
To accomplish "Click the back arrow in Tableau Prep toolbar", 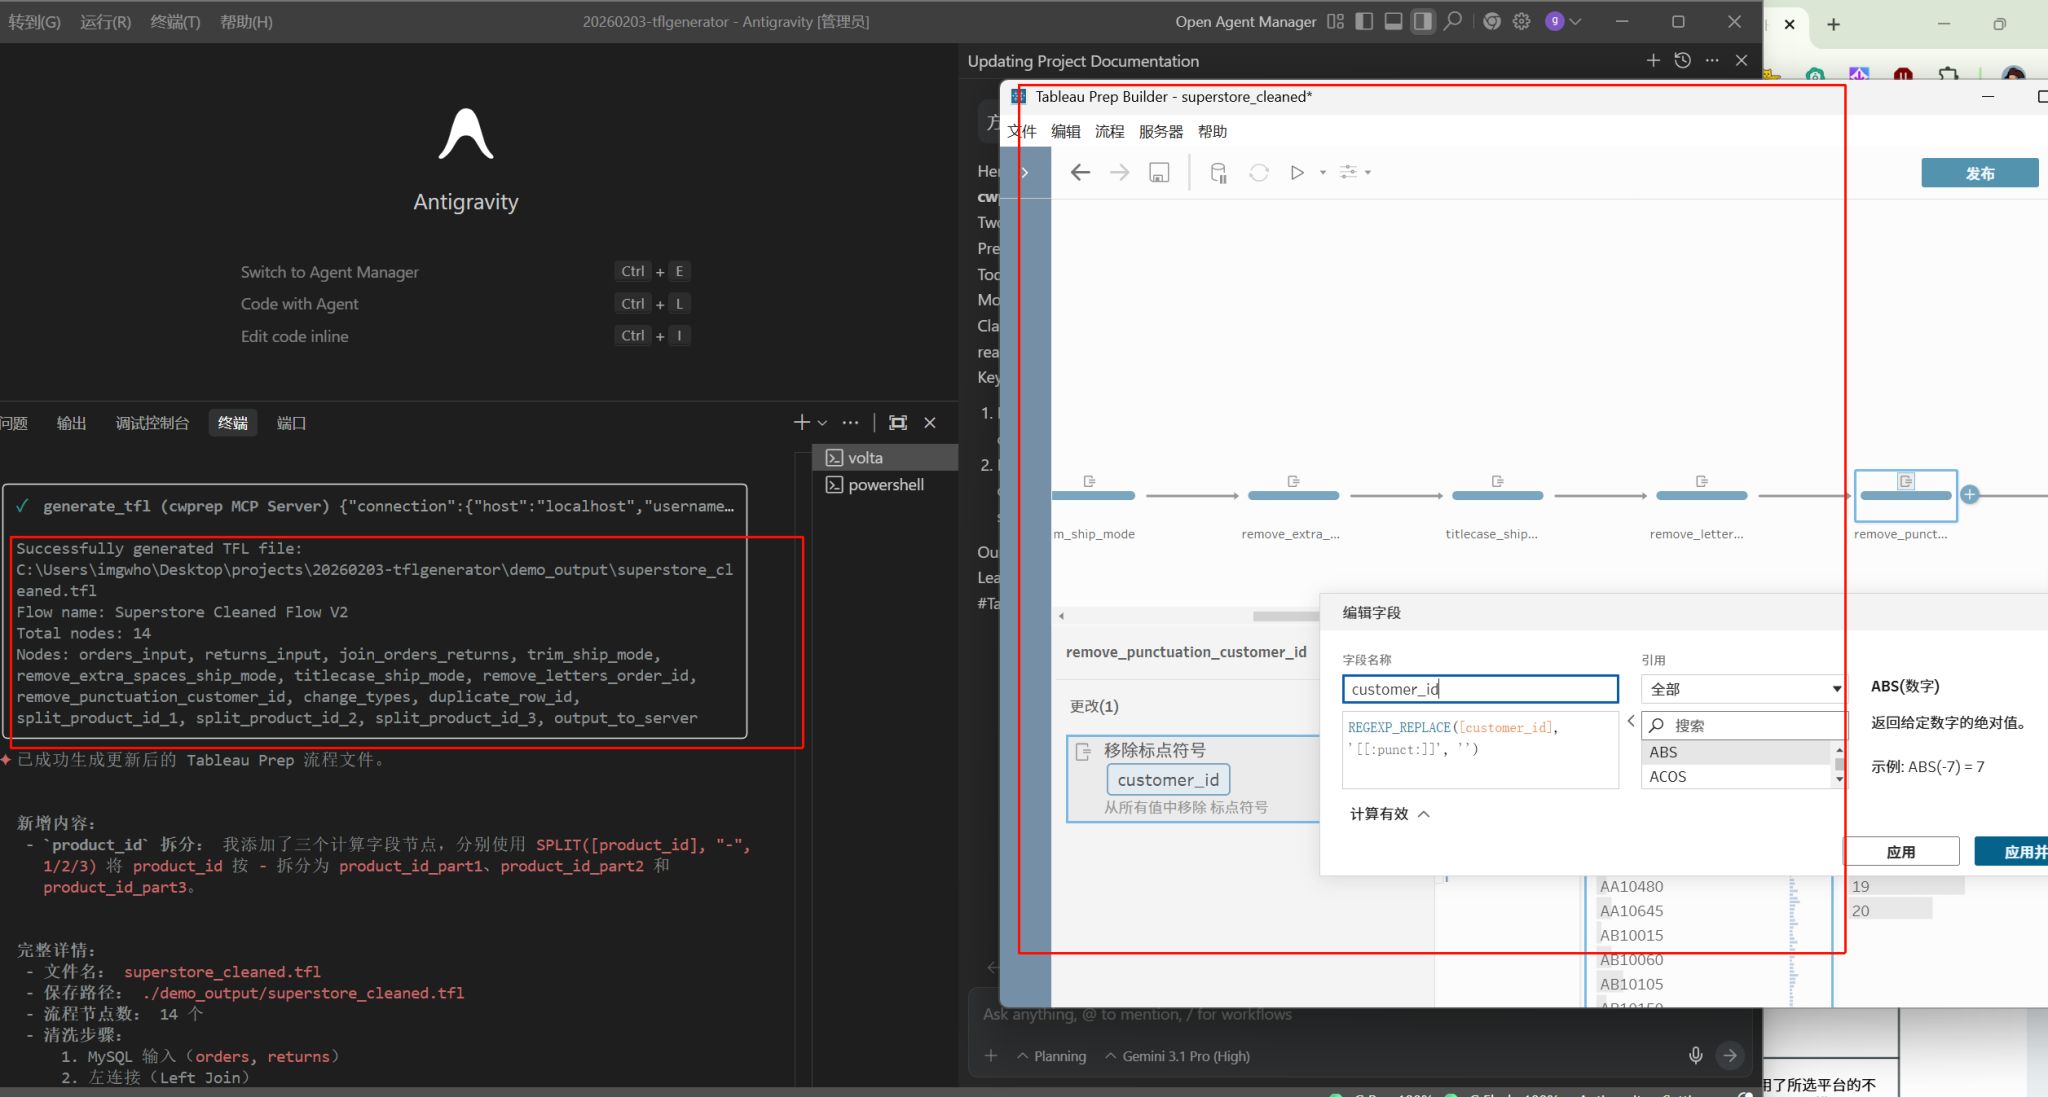I will (x=1080, y=172).
